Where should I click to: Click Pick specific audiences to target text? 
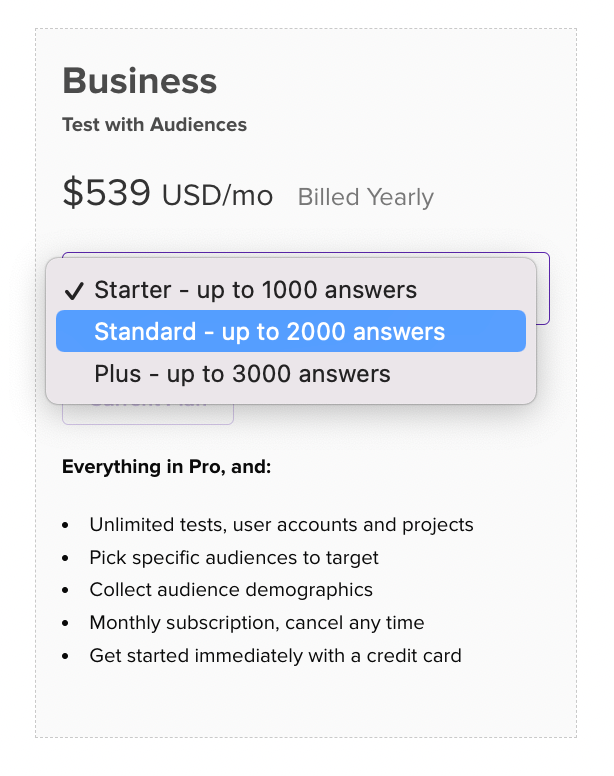(234, 558)
